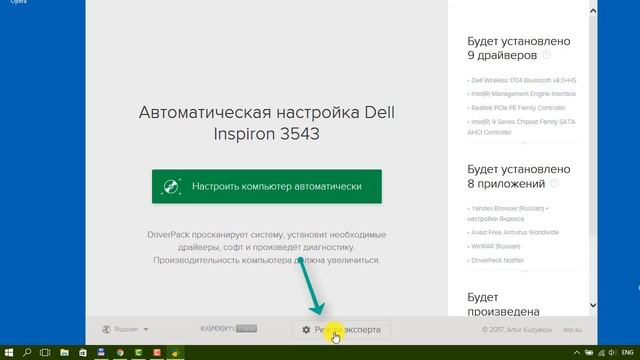Click the info icon next to '9 драйверов'
Image resolution: width=640 pixels, height=360 pixels.
(546, 55)
